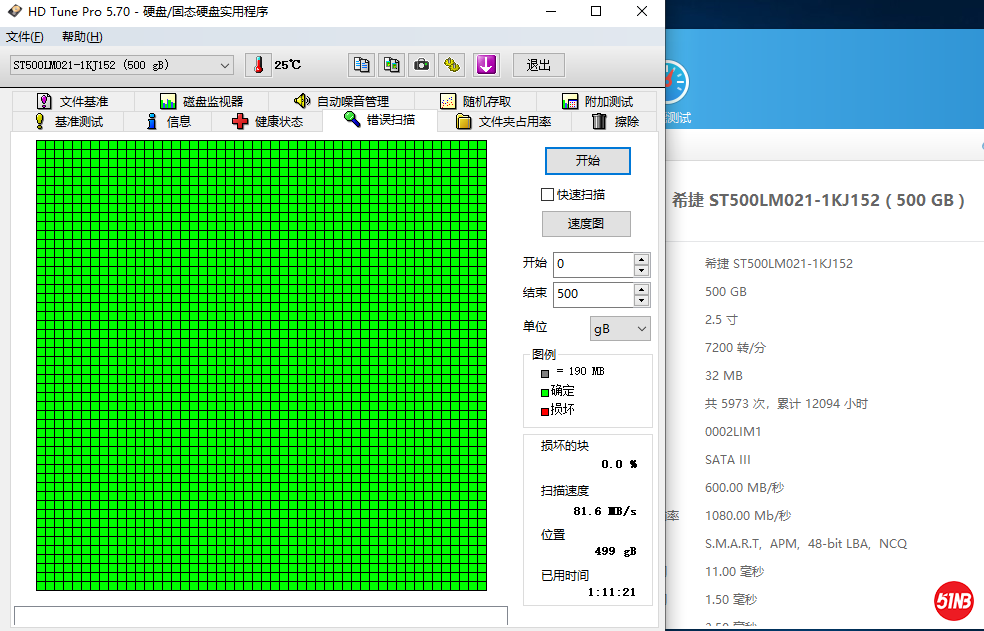Open the 自动噪音管理 tab
This screenshot has width=984, height=631.
click(x=341, y=101)
